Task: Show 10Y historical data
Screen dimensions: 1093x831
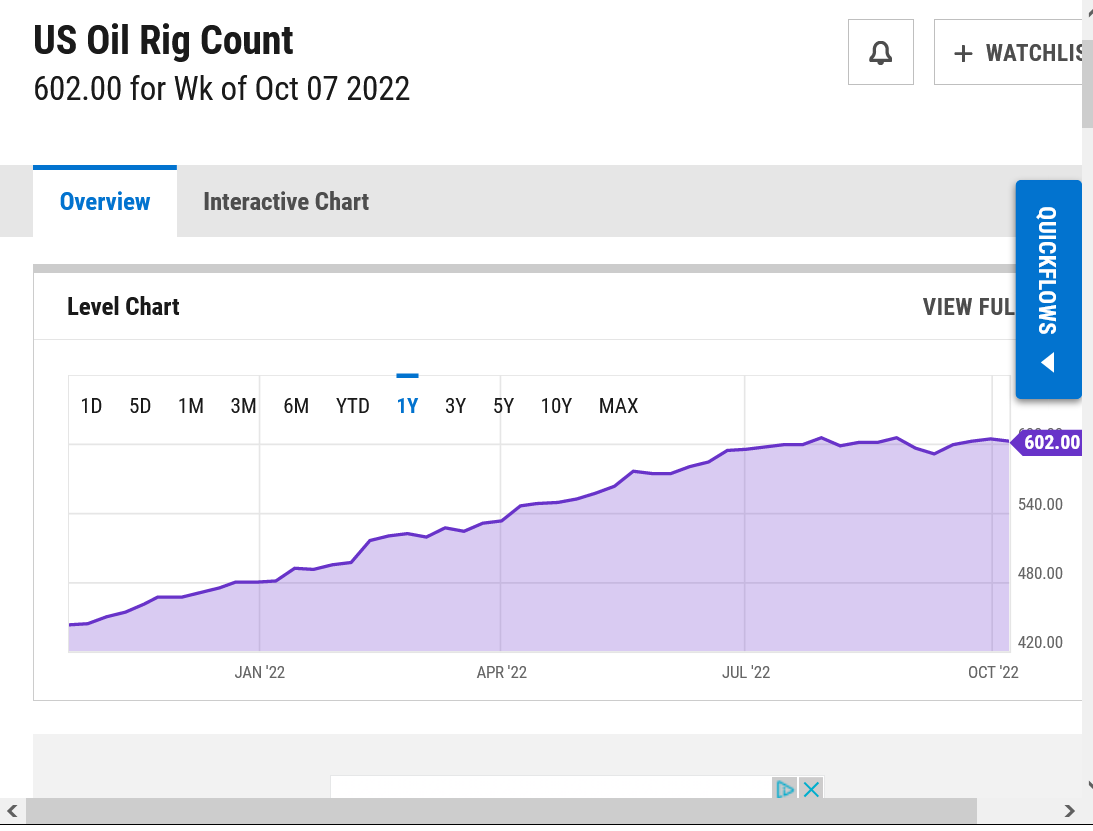Action: 556,406
